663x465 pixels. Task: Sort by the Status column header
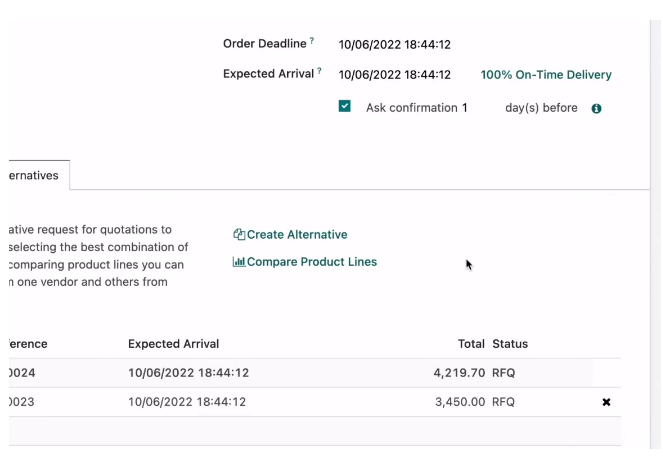click(510, 344)
